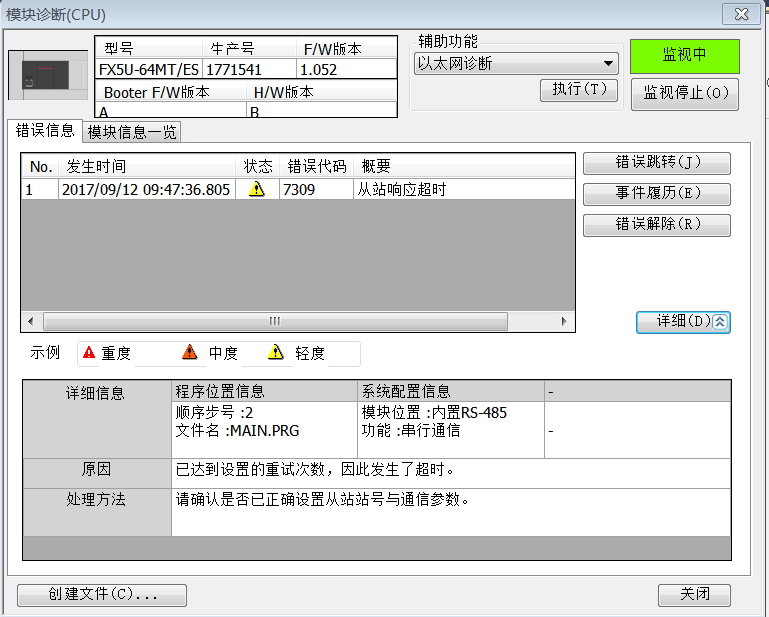
Task: Open the 事件履历(E) event history
Action: pos(656,194)
